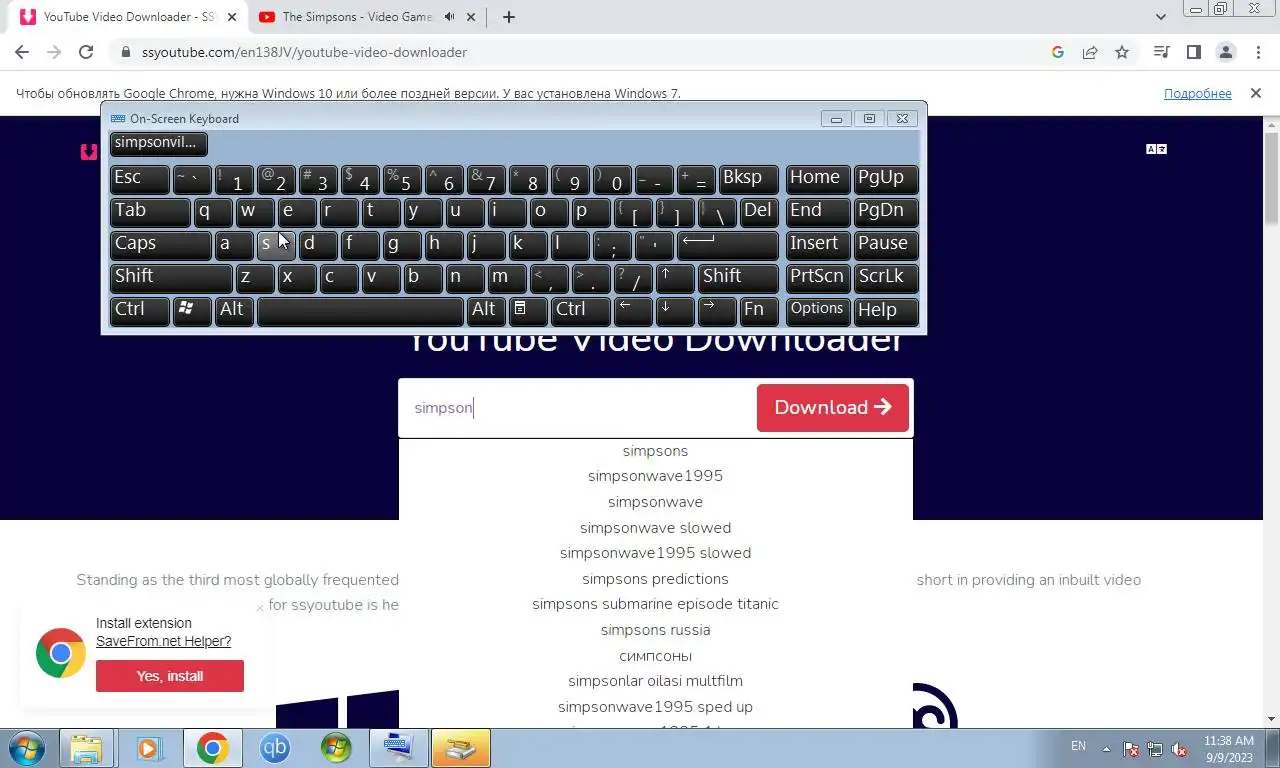Click the Windows Start button
Screen dimensions: 1280x768
pos(27,748)
